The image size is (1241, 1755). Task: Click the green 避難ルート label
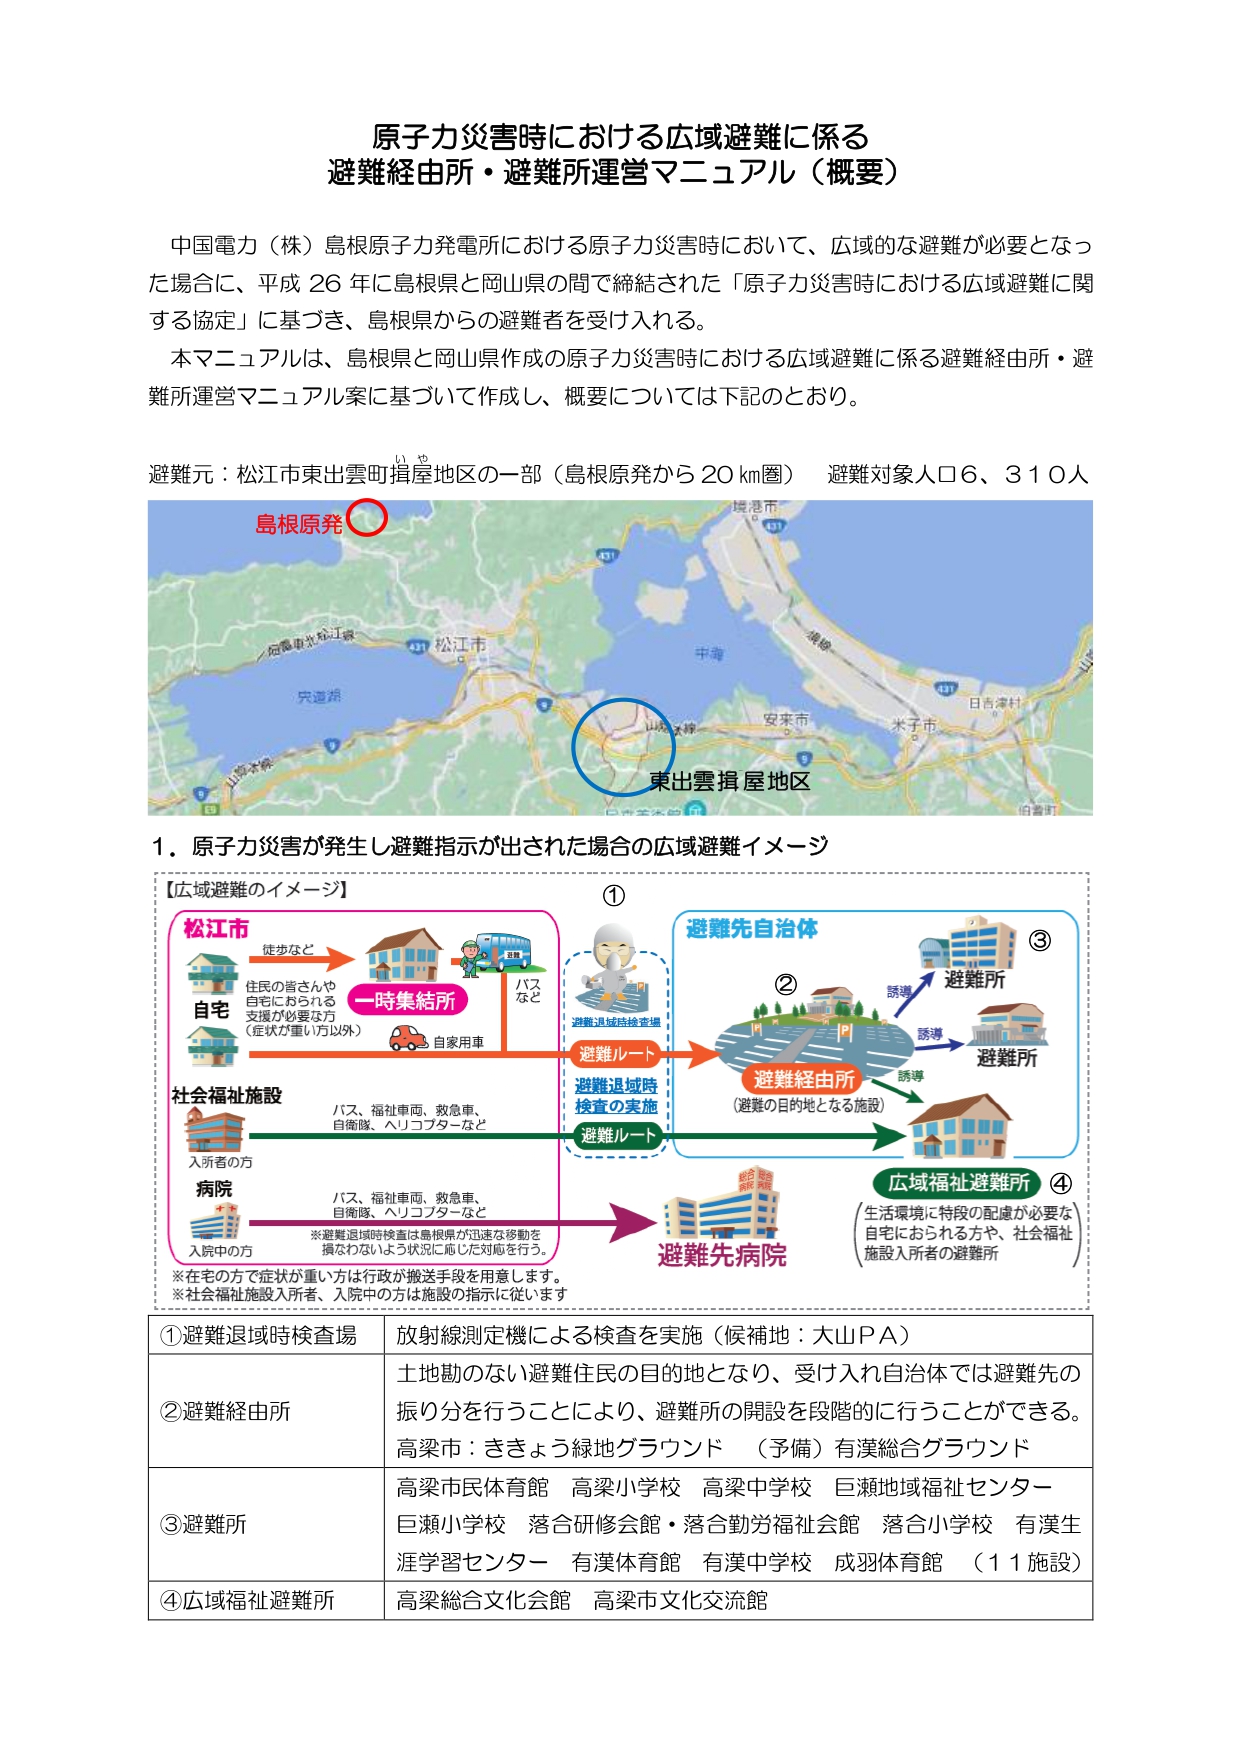click(x=617, y=1135)
